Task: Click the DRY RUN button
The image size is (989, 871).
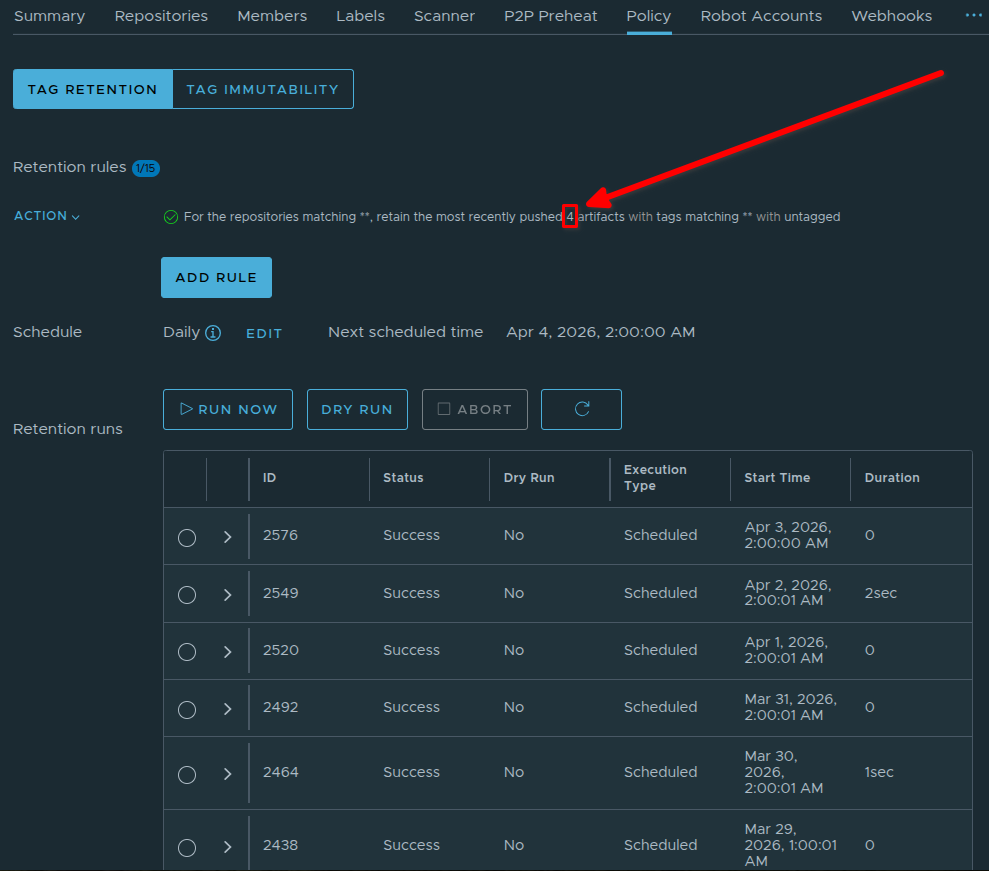Action: click(x=357, y=409)
